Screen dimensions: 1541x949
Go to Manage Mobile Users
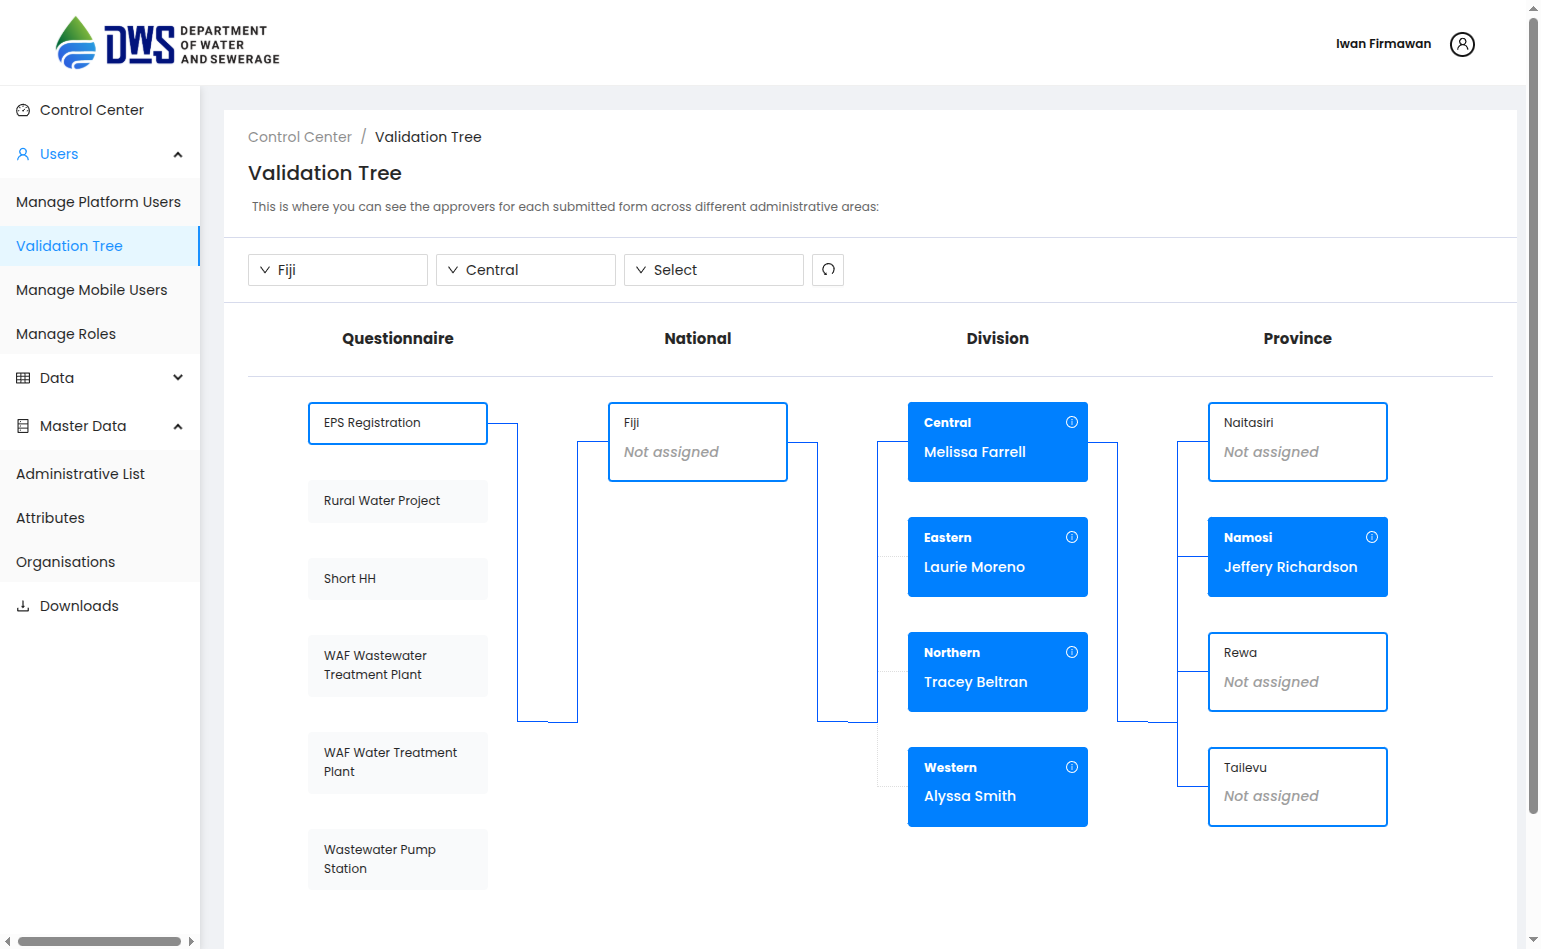(100, 290)
